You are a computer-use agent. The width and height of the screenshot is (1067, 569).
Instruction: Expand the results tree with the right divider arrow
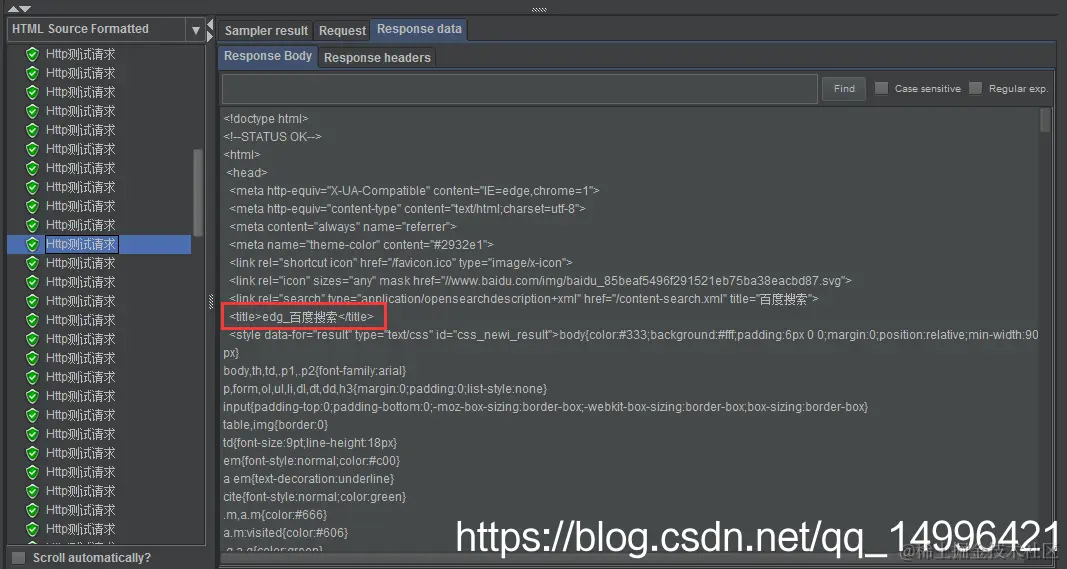[210, 35]
